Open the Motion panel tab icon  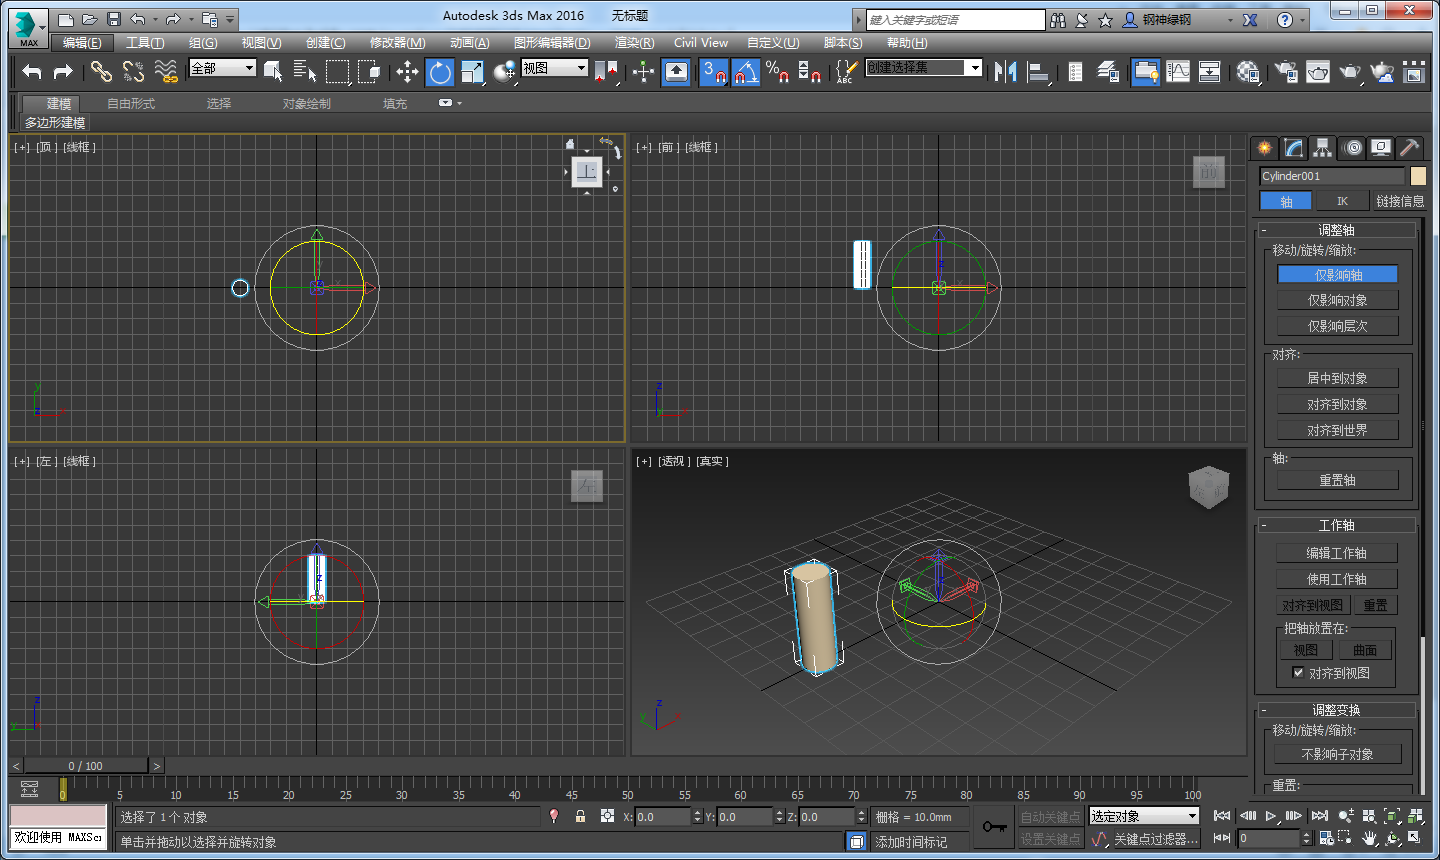(x=1353, y=148)
